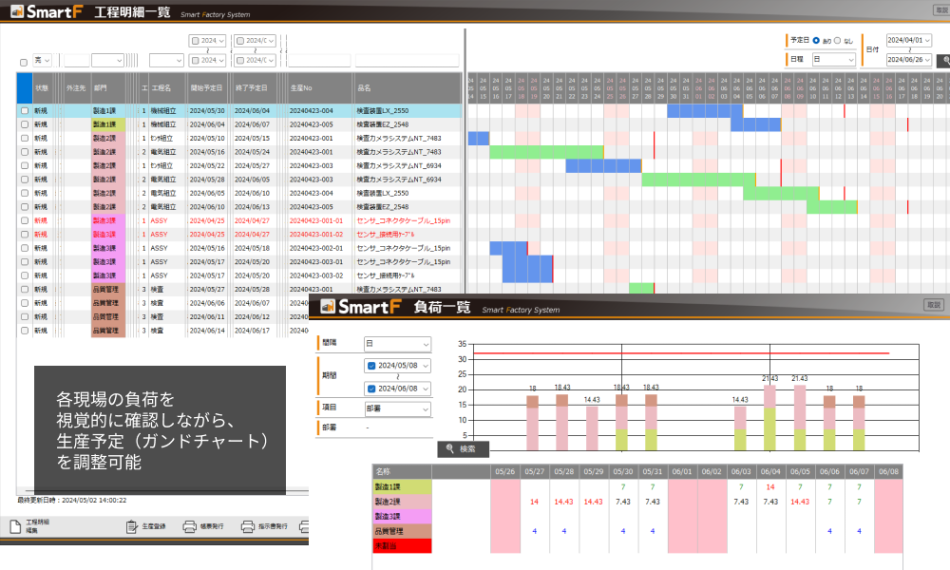Click the magnifier icon on the 検索 button
This screenshot has width=950, height=570.
coord(451,449)
